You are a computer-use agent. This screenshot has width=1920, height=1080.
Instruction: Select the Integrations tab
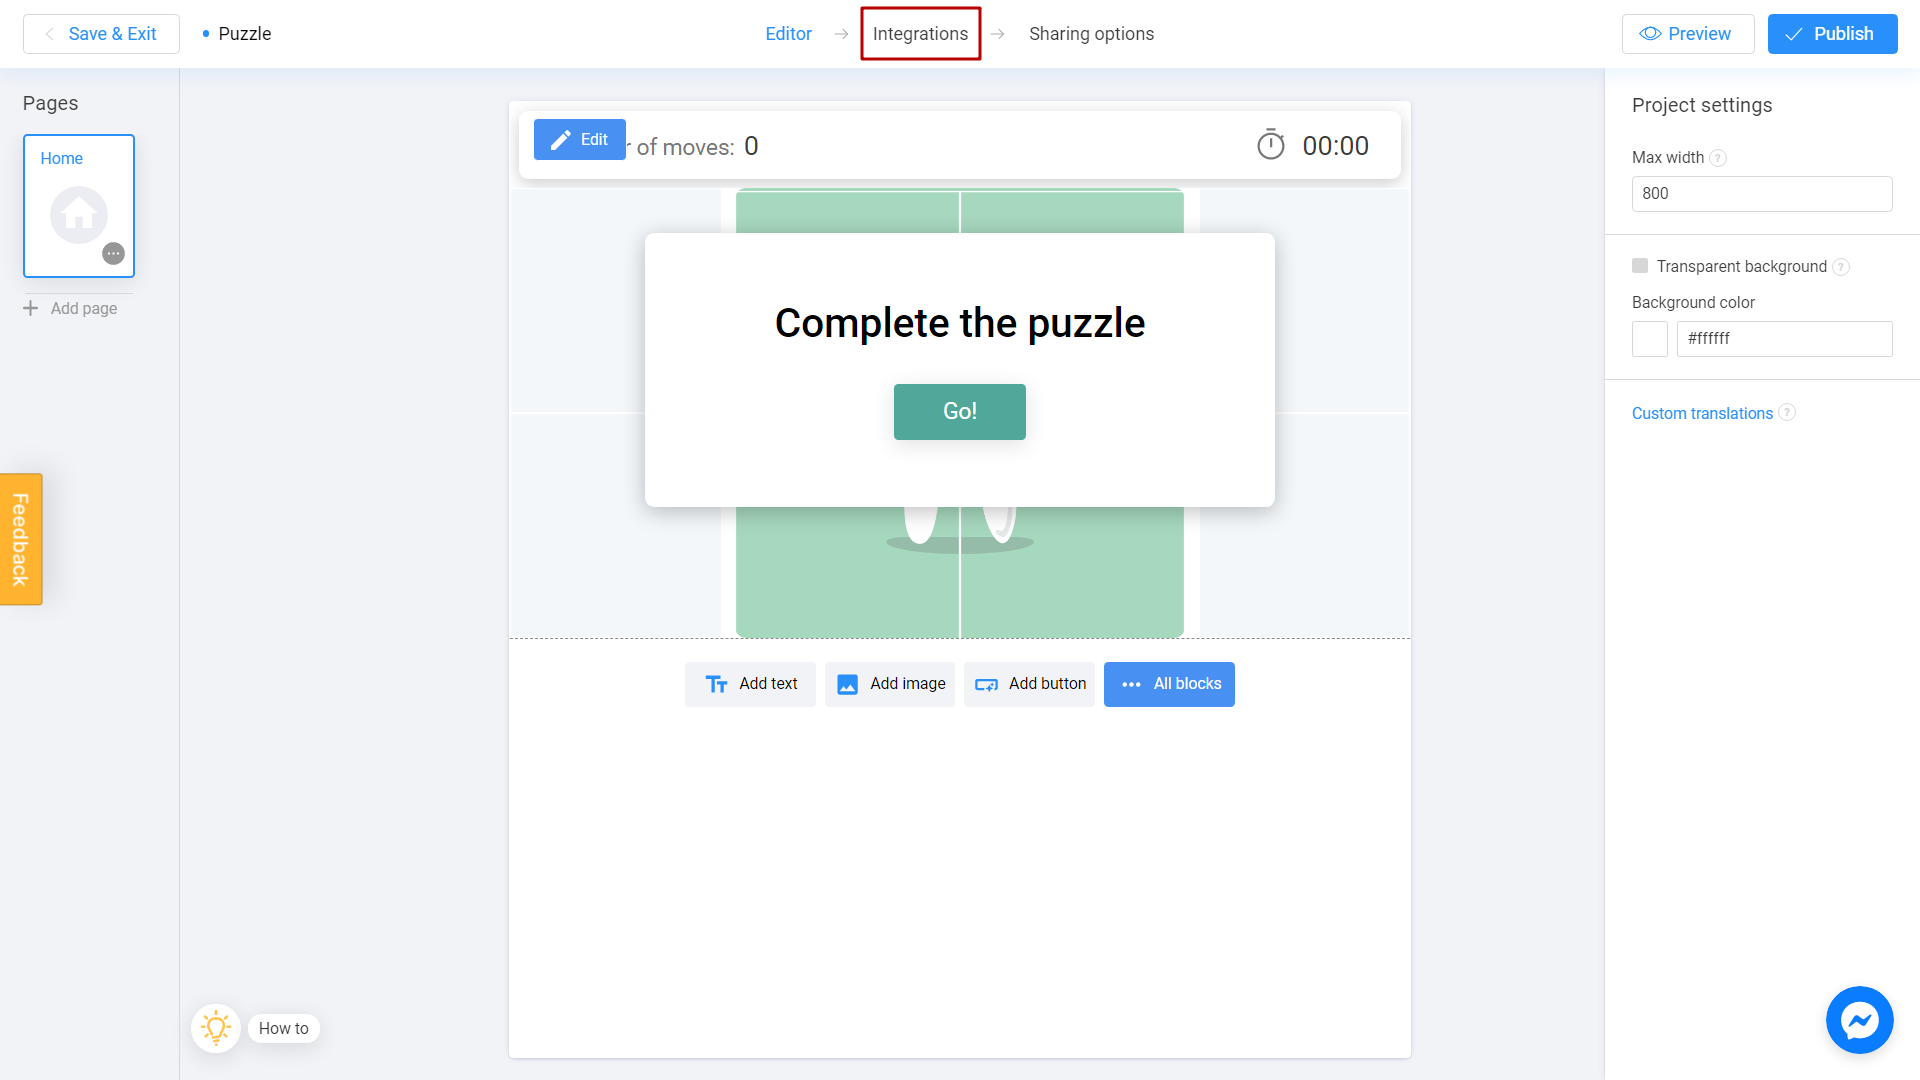[919, 34]
